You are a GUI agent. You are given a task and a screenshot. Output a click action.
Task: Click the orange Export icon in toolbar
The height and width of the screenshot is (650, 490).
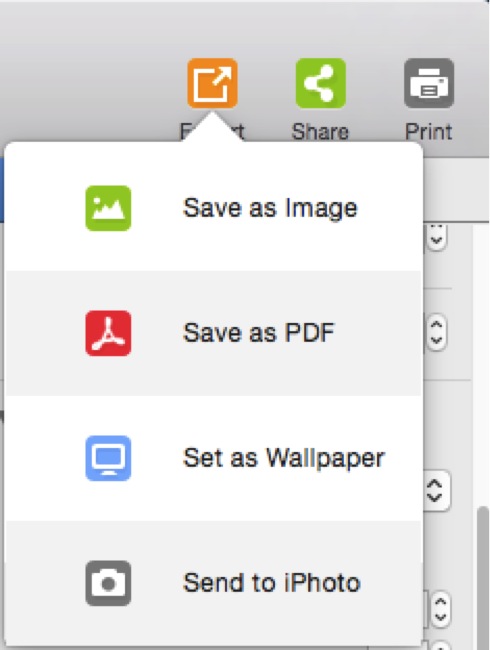coord(212,83)
